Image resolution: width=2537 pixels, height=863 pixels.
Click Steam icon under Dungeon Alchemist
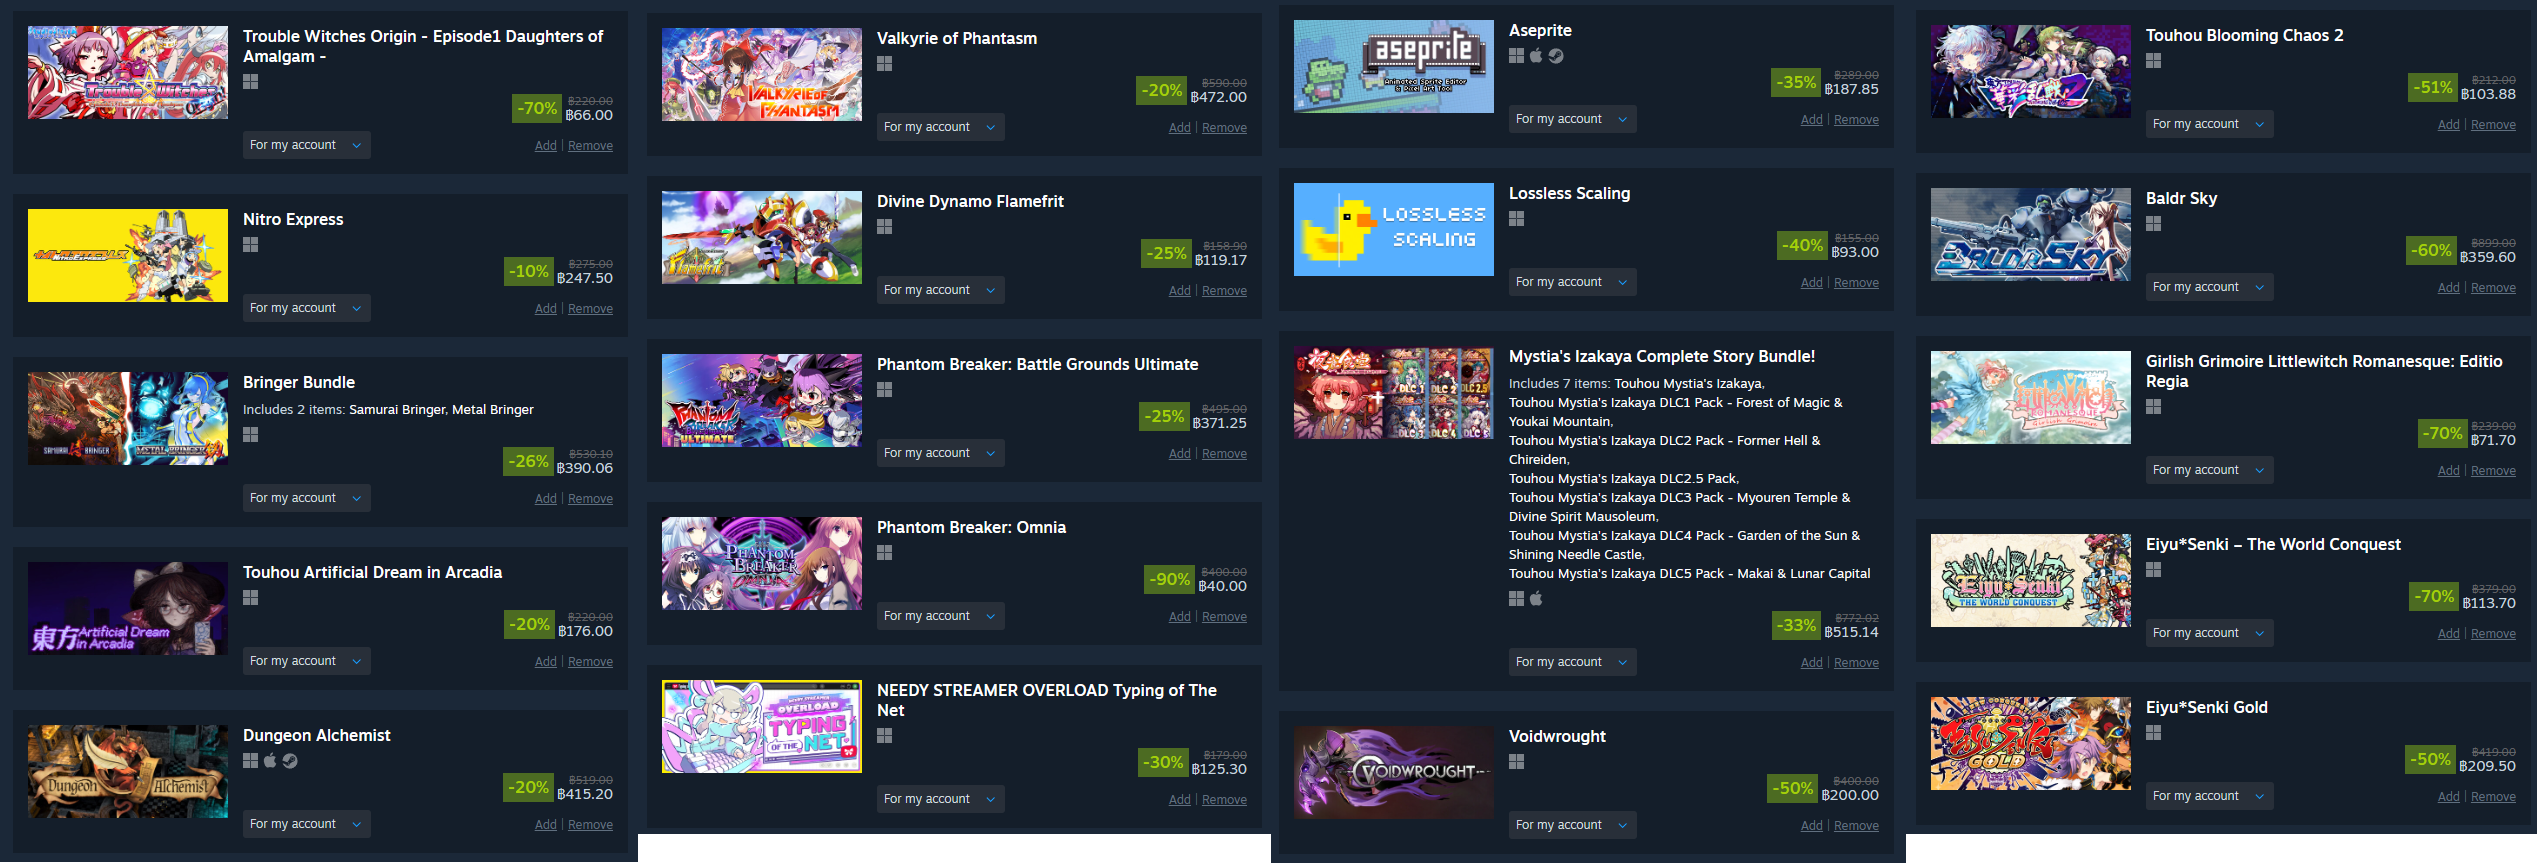click(x=290, y=761)
